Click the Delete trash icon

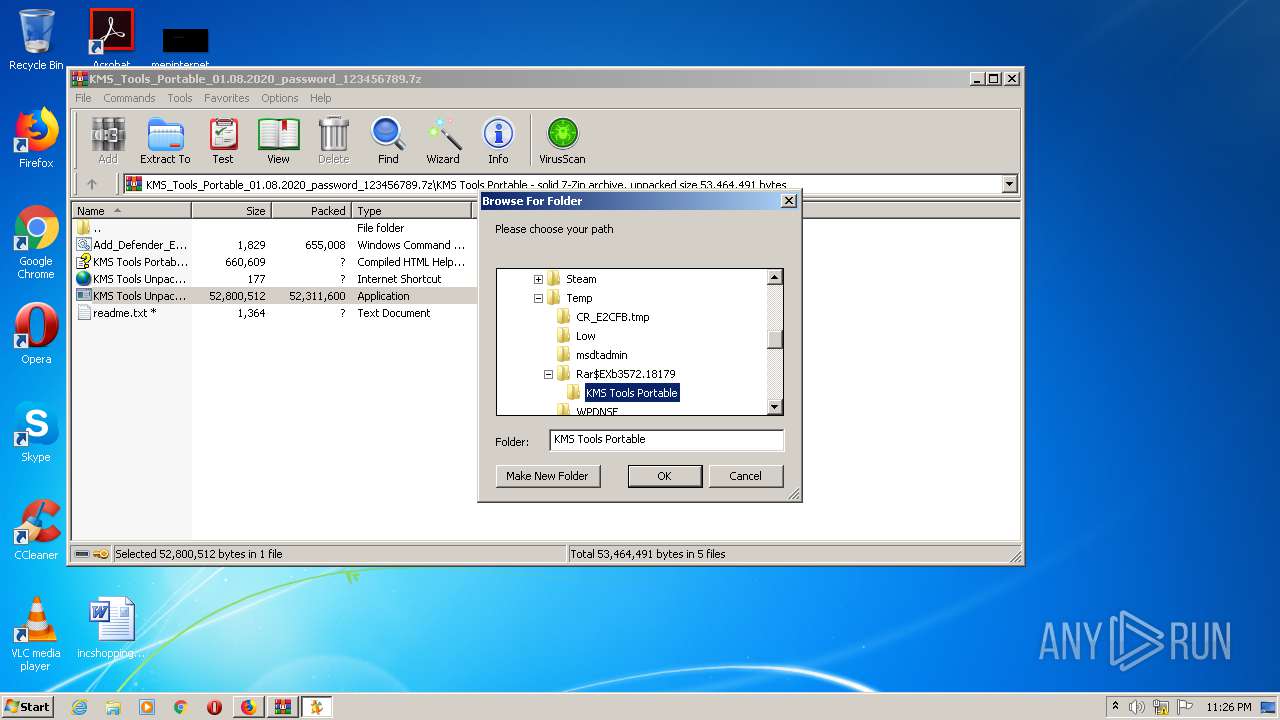click(x=333, y=141)
